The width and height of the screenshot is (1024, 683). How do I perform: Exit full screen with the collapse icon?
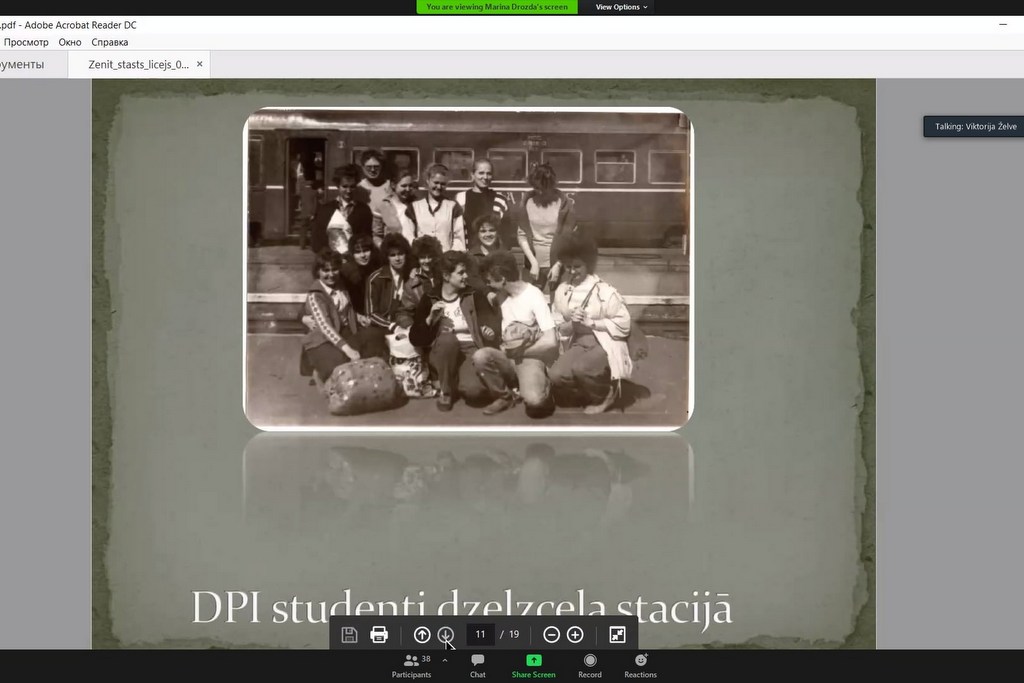tap(617, 635)
